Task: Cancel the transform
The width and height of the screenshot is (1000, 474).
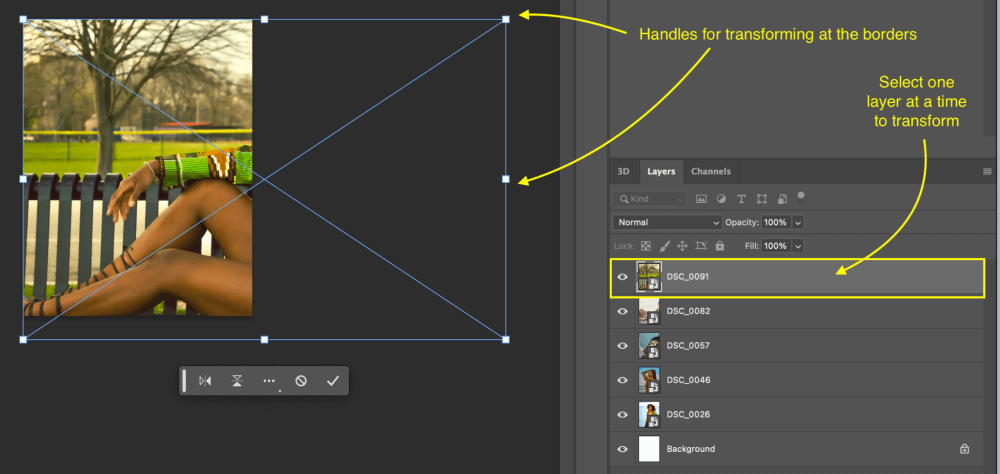Action: coord(301,381)
